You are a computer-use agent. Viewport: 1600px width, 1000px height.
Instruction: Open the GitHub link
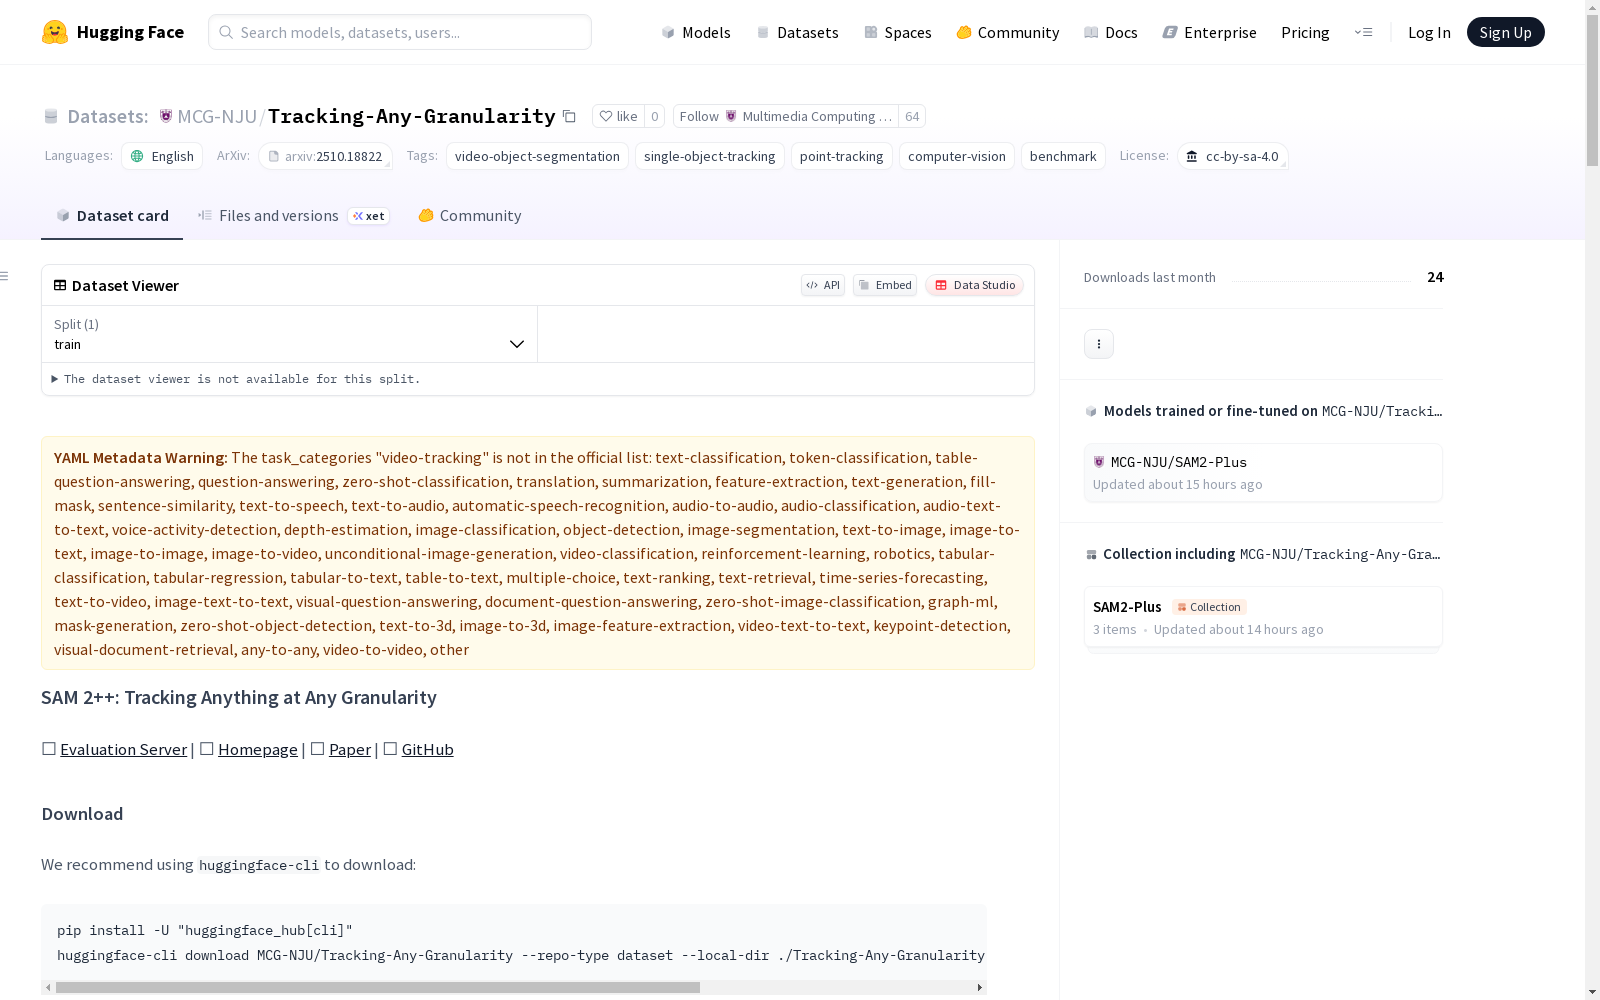[x=428, y=749]
